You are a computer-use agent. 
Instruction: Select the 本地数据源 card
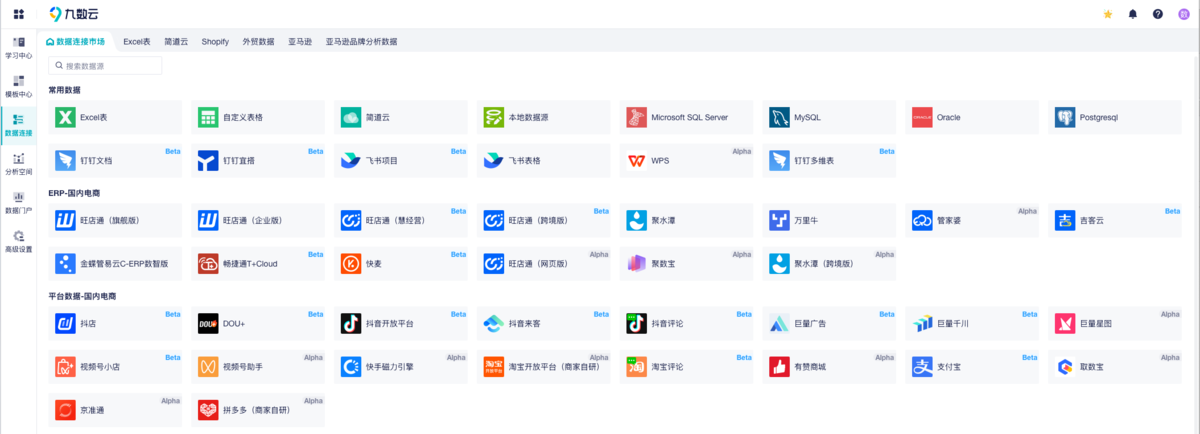coord(545,117)
